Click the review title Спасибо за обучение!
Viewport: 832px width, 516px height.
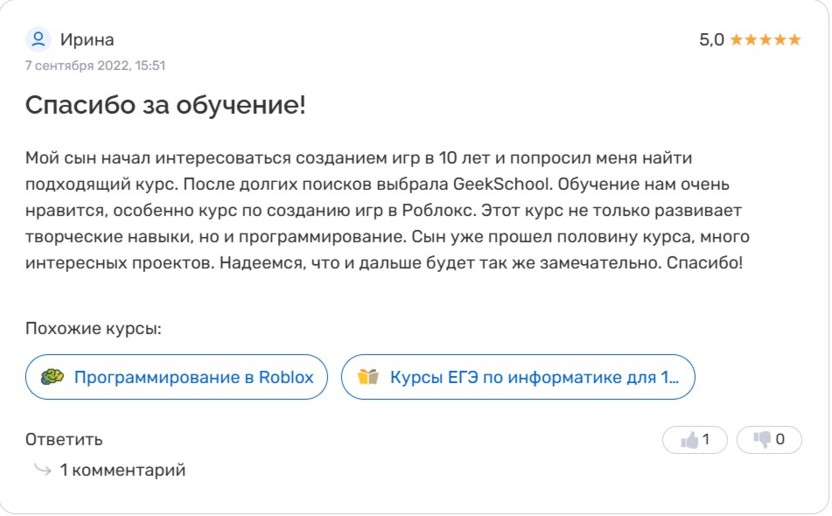point(165,105)
